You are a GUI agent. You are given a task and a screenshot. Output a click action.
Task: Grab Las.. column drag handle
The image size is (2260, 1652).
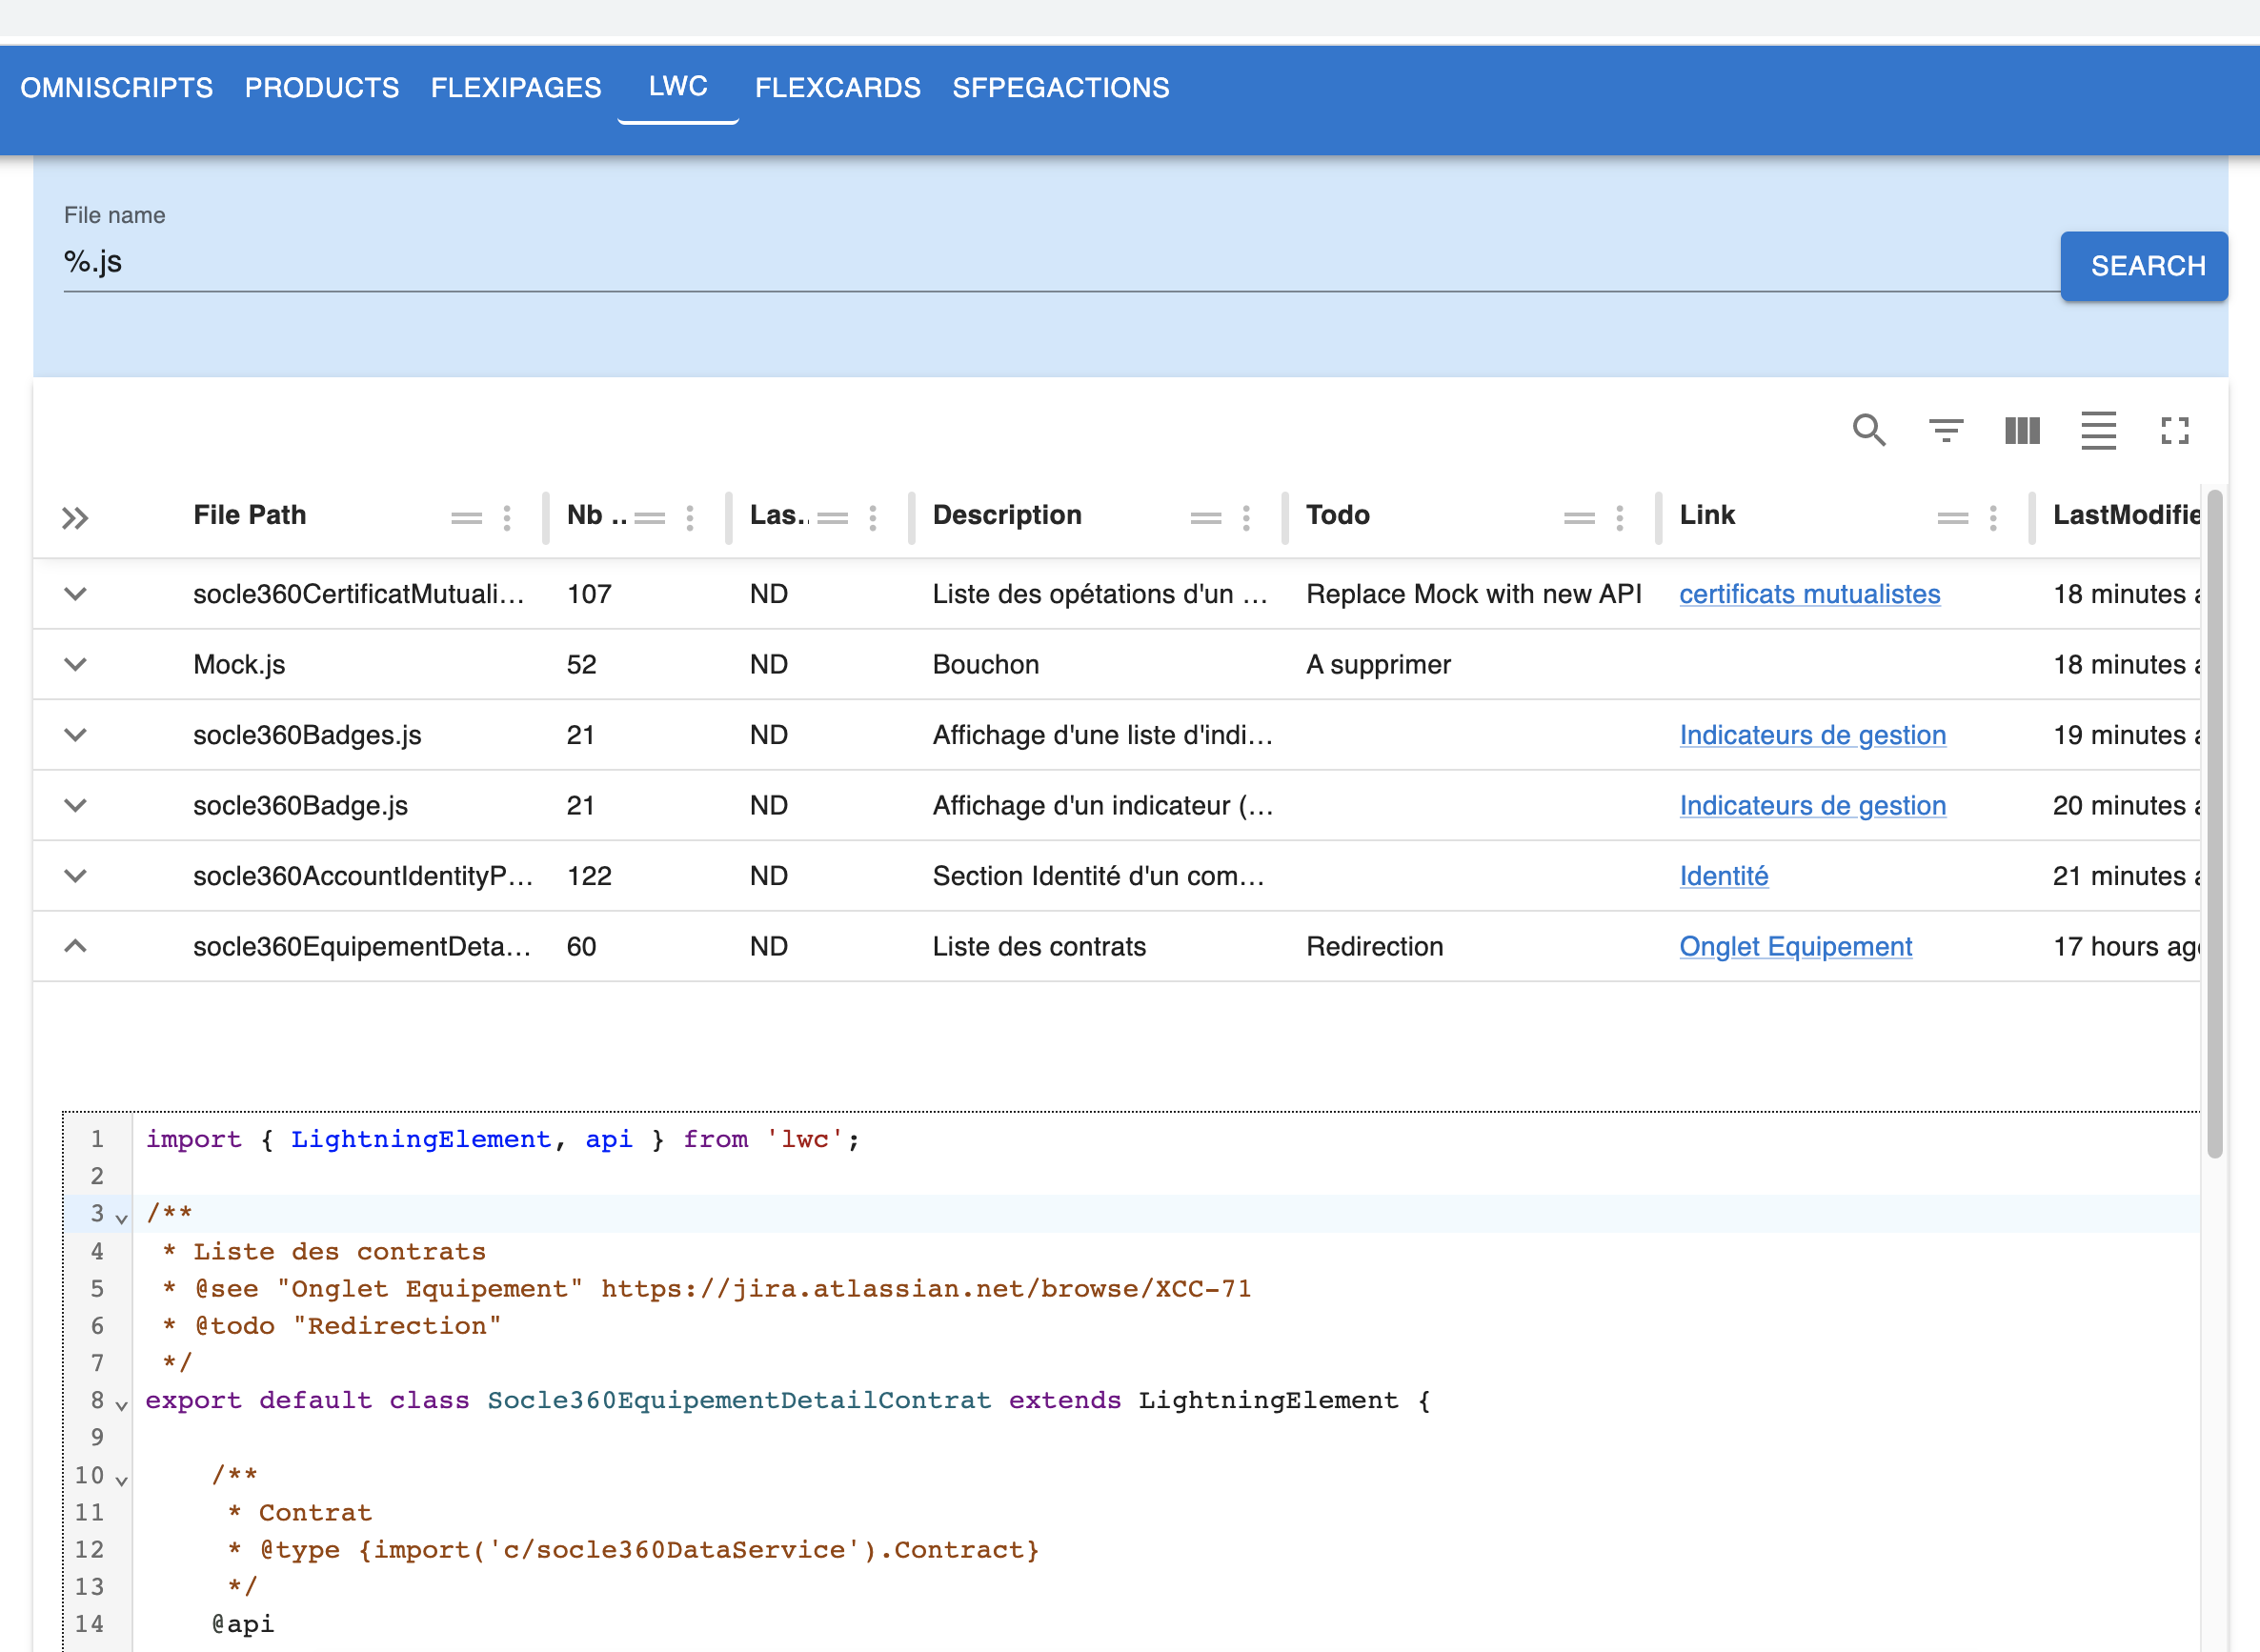pyautogui.click(x=832, y=518)
